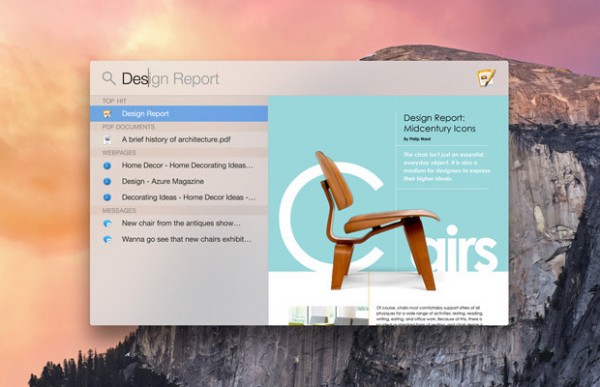Open A brief history of architecture.pdf

pos(179,139)
